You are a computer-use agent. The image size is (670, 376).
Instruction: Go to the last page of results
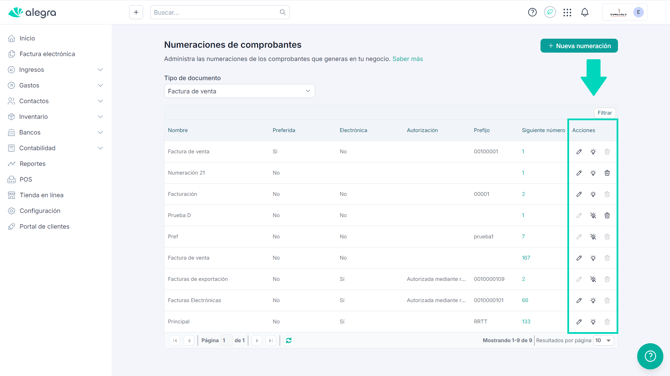(270, 341)
